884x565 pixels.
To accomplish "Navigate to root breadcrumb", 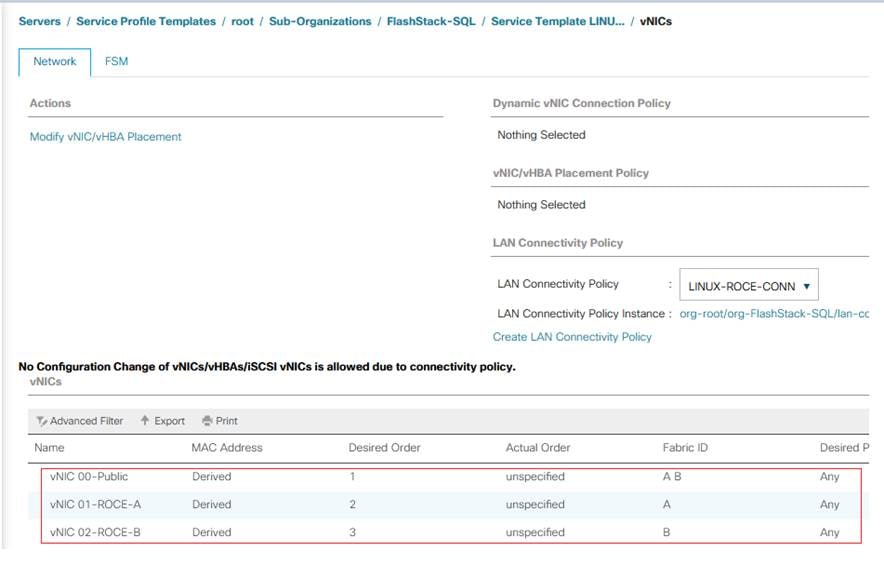I will click(242, 21).
